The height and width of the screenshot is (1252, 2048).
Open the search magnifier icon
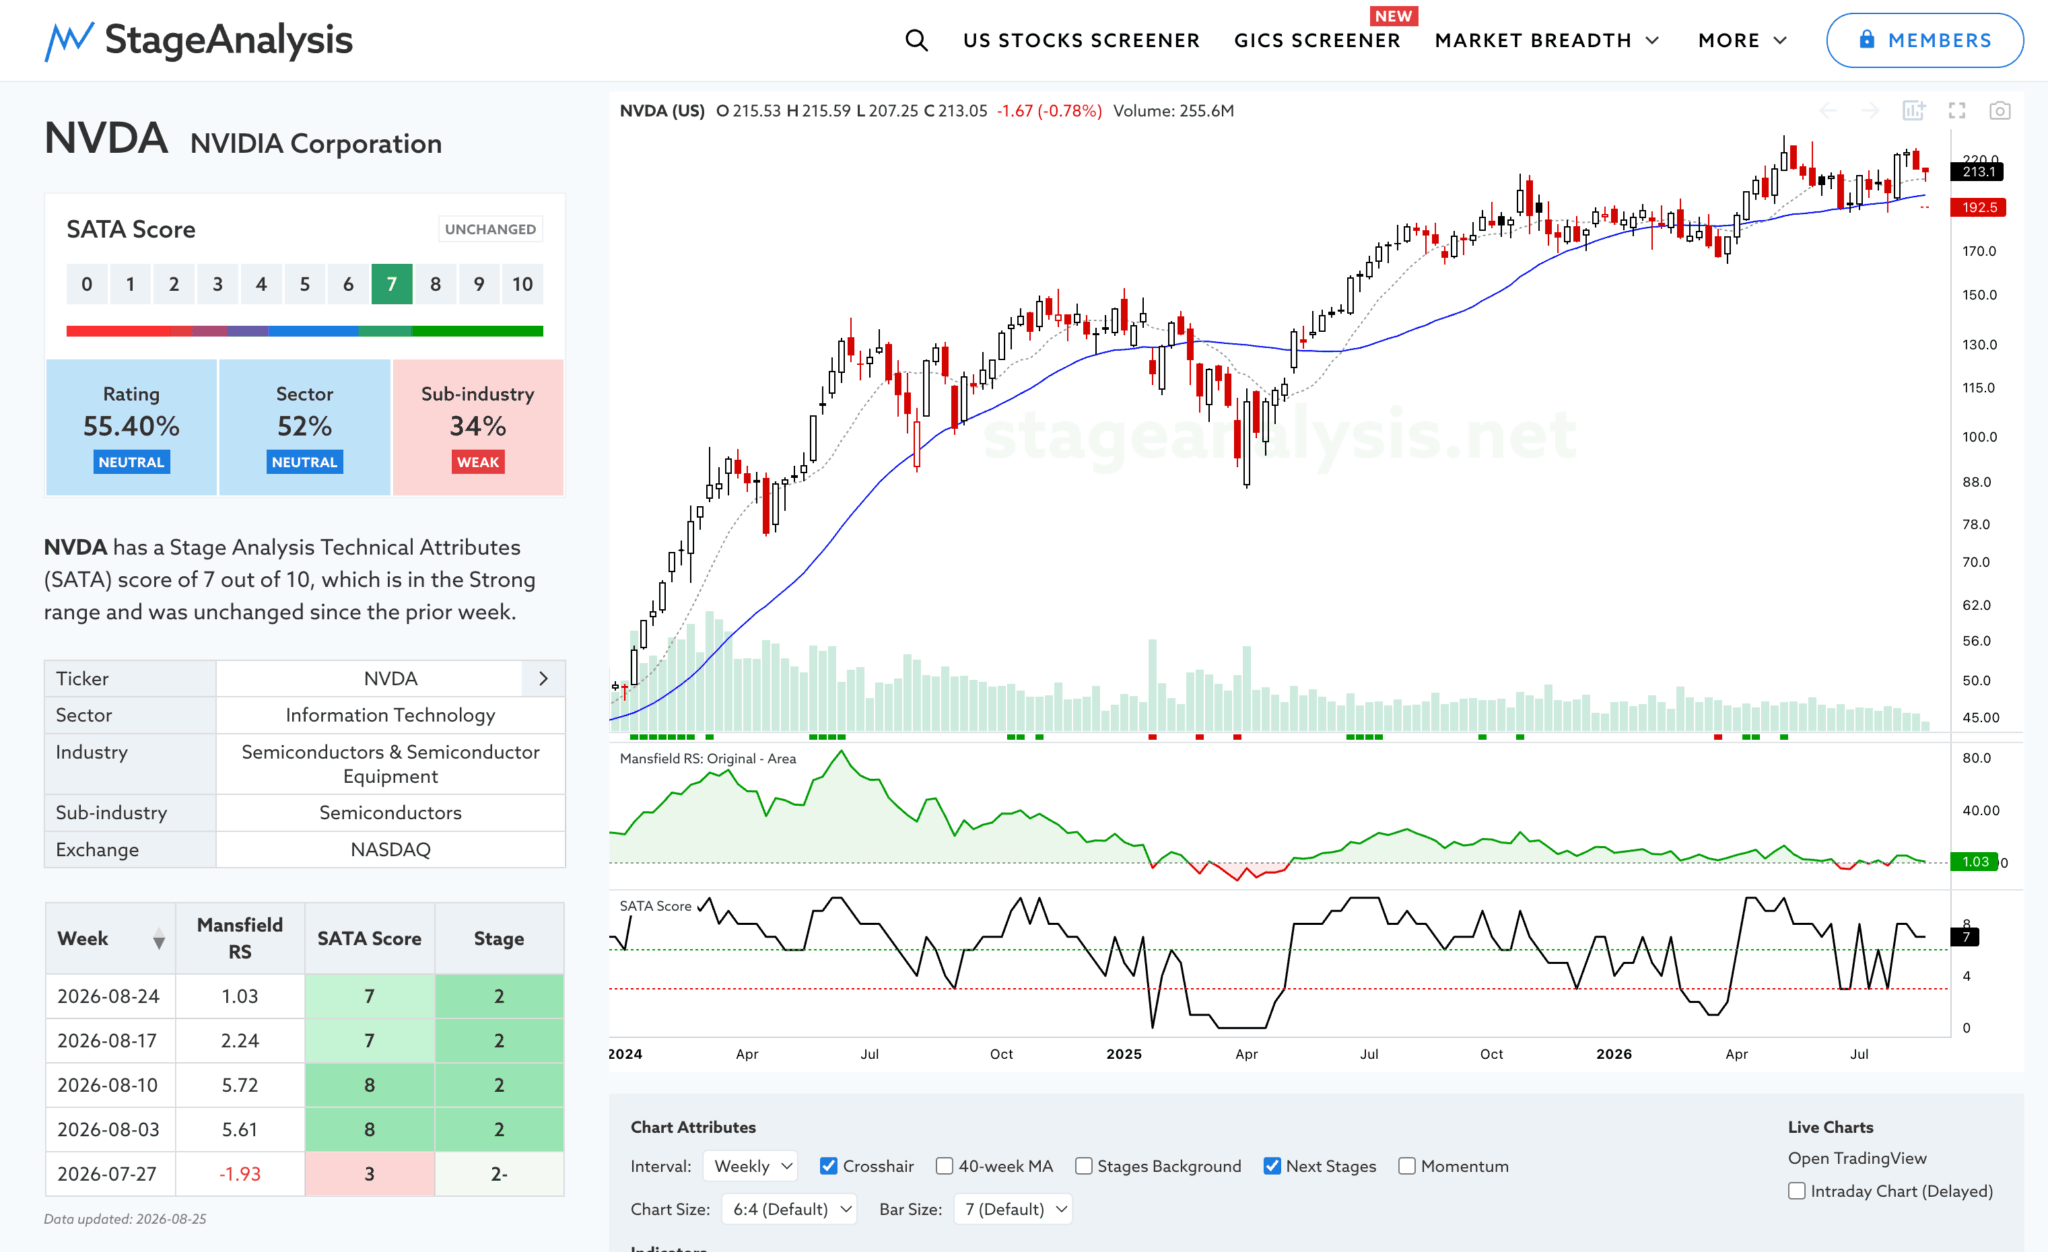click(916, 40)
